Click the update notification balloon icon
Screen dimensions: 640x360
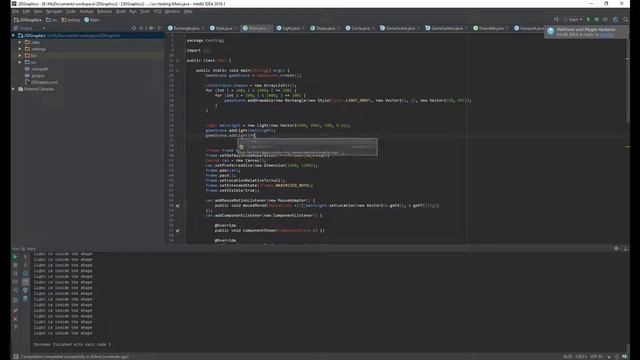point(551,31)
